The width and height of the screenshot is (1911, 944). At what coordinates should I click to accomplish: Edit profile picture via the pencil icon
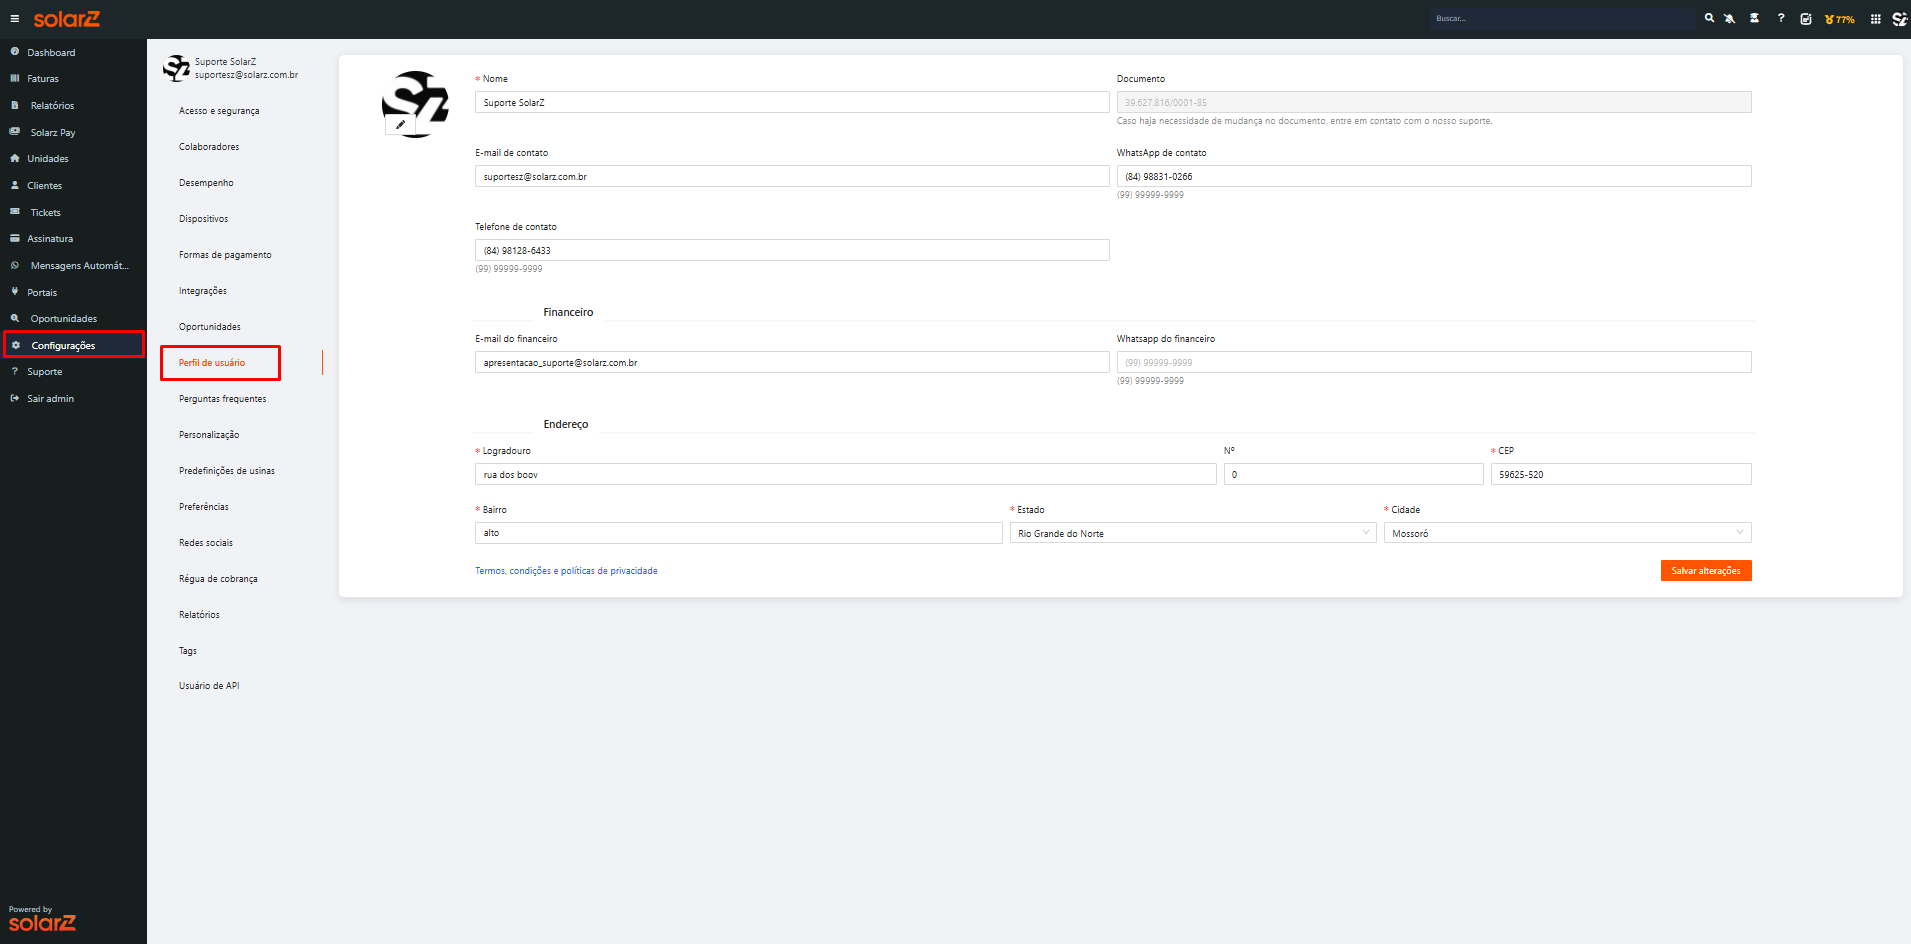pos(400,125)
